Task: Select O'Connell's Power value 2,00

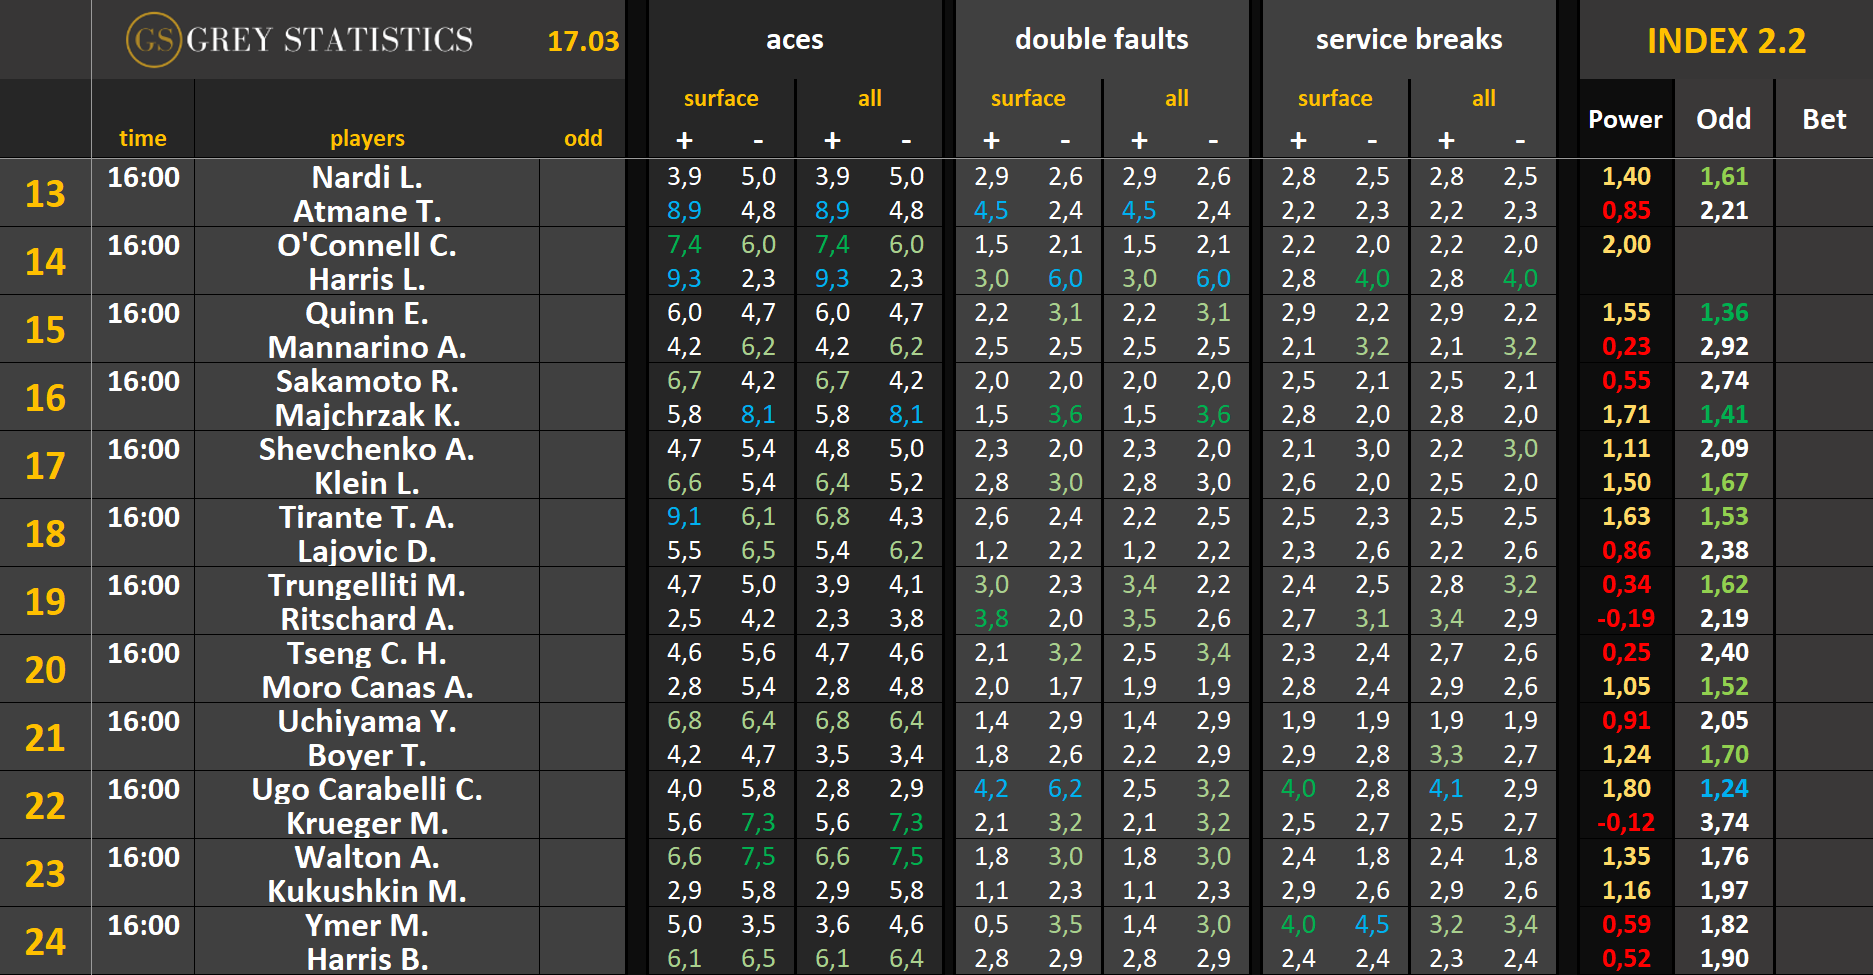Action: 1626,245
